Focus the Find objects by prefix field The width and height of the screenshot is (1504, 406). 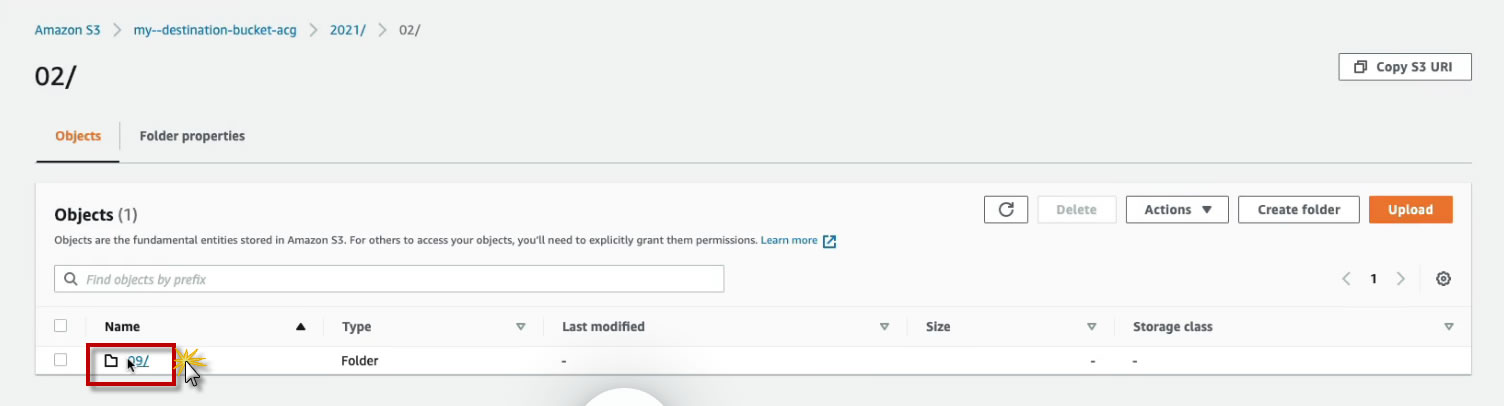[x=400, y=279]
